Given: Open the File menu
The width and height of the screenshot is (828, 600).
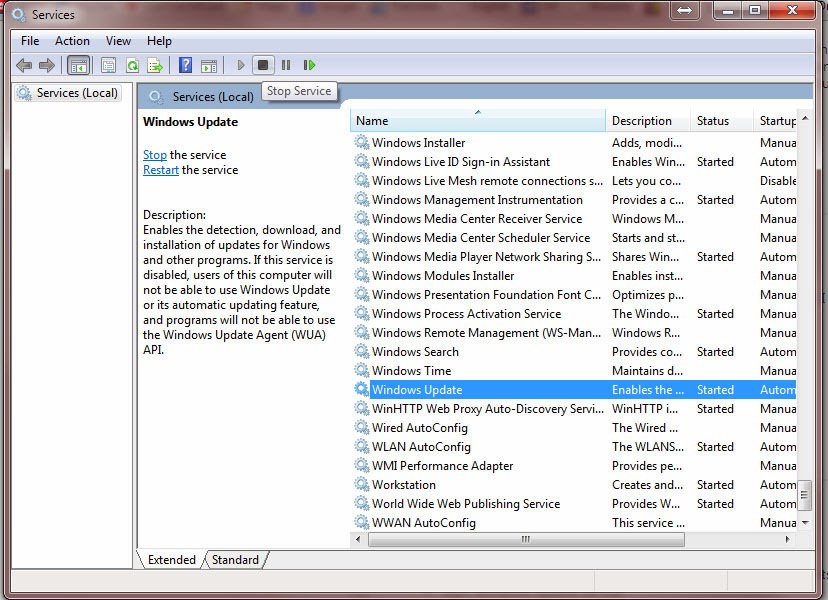Looking at the screenshot, I should pos(30,41).
